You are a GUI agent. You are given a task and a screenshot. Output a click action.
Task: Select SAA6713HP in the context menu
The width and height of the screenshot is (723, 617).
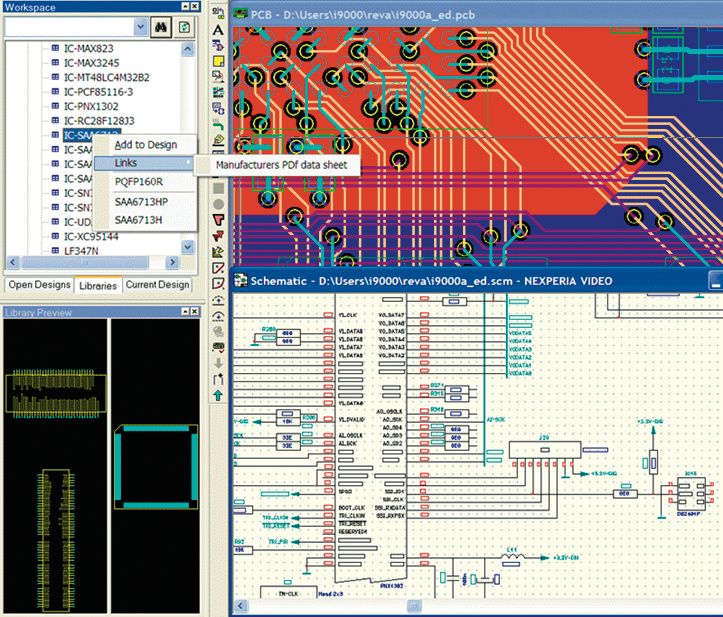(140, 201)
